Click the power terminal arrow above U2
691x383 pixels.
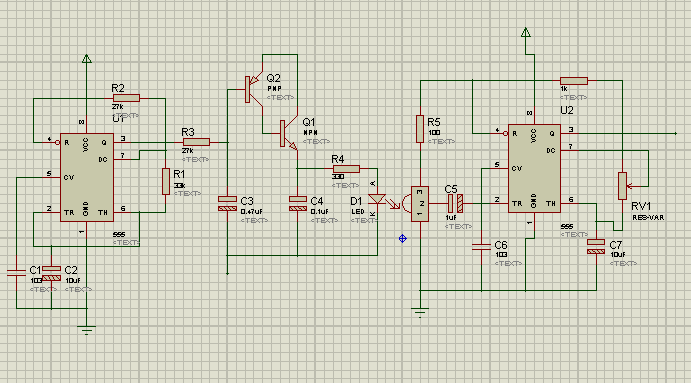525,32
